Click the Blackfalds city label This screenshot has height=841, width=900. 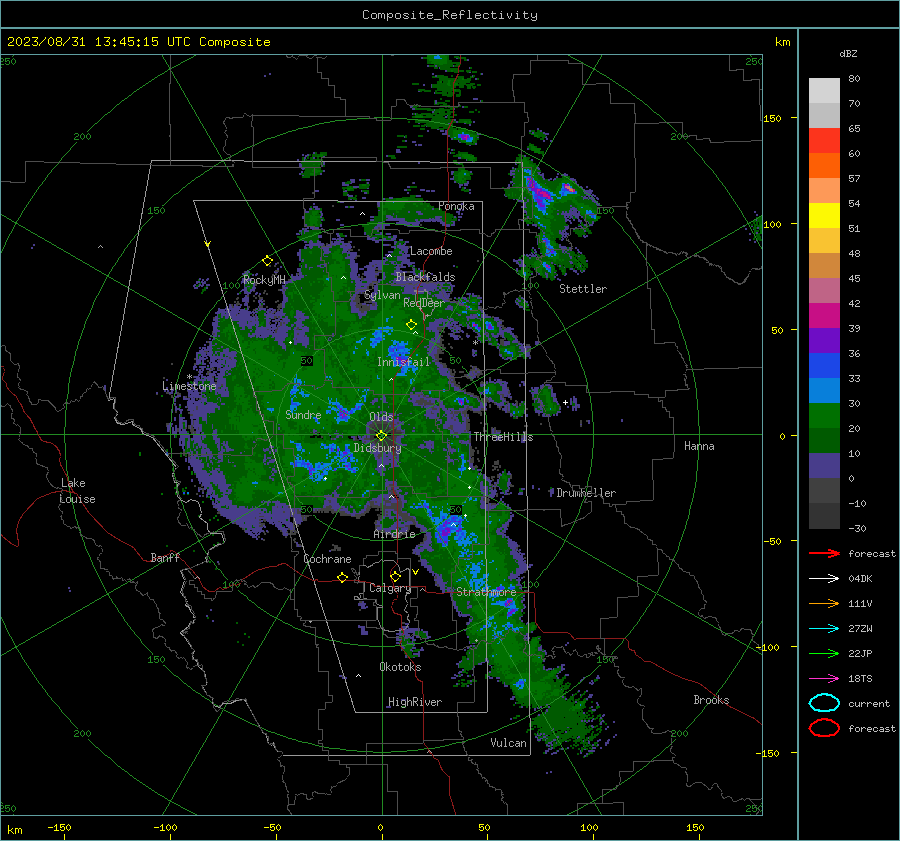click(425, 277)
